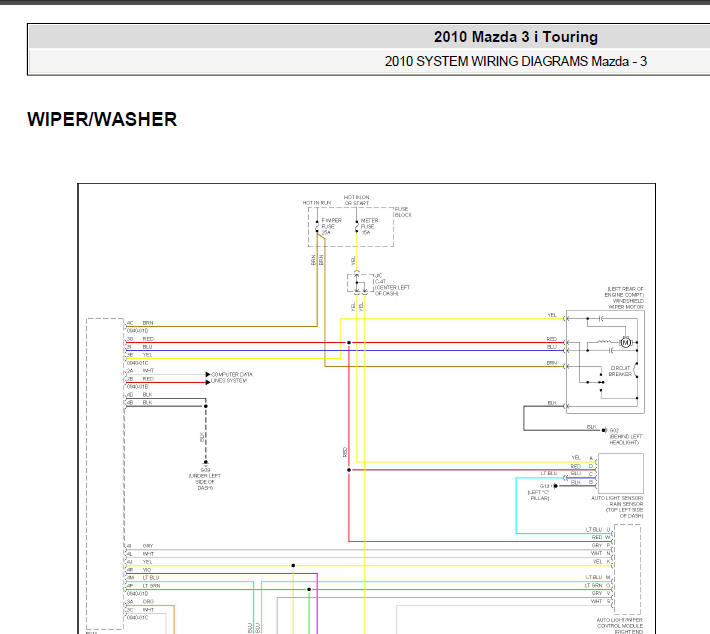Click the '4B BLK' connector pin label
710x634 pixels.
pyautogui.click(x=139, y=403)
